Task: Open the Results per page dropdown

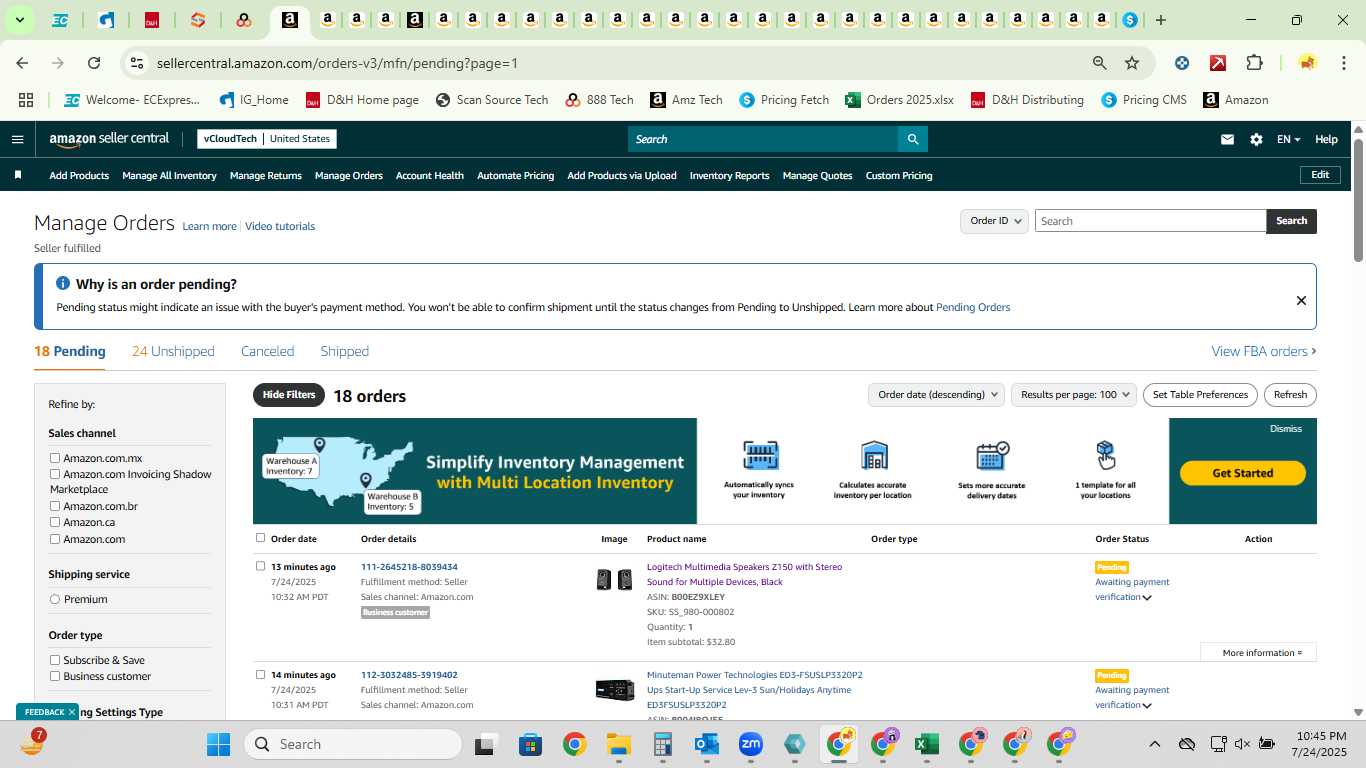Action: (x=1074, y=395)
